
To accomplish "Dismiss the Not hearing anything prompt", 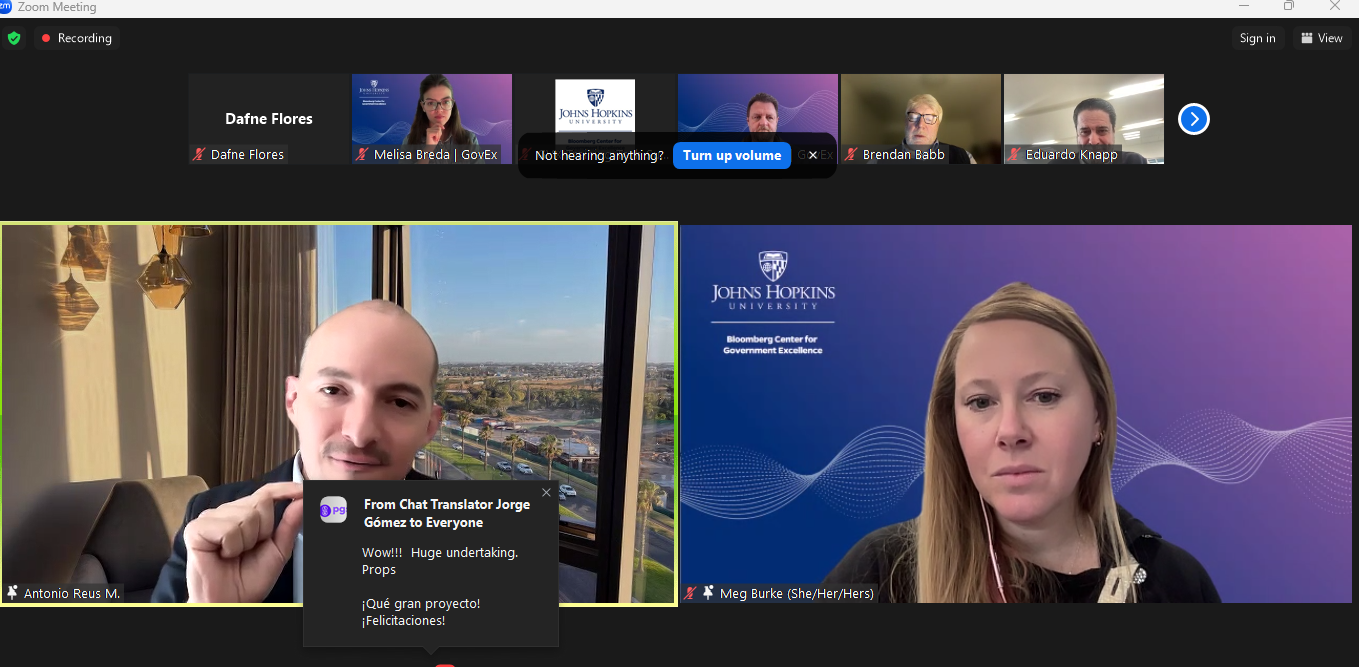I will click(x=813, y=155).
